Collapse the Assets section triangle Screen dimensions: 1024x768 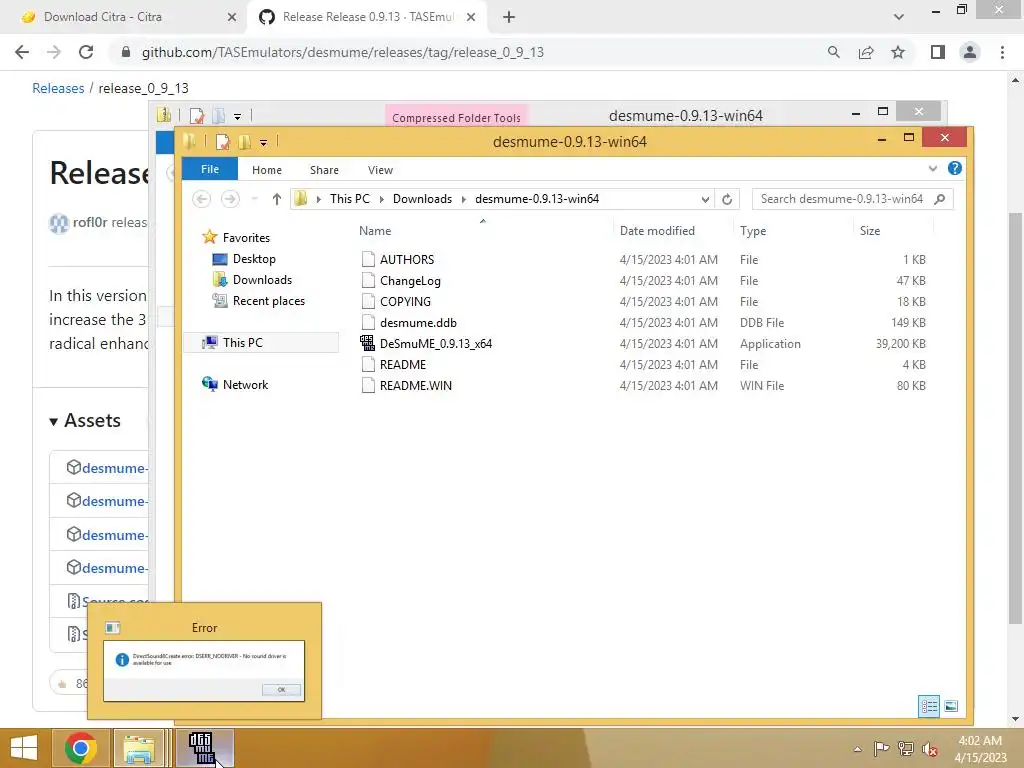click(54, 422)
